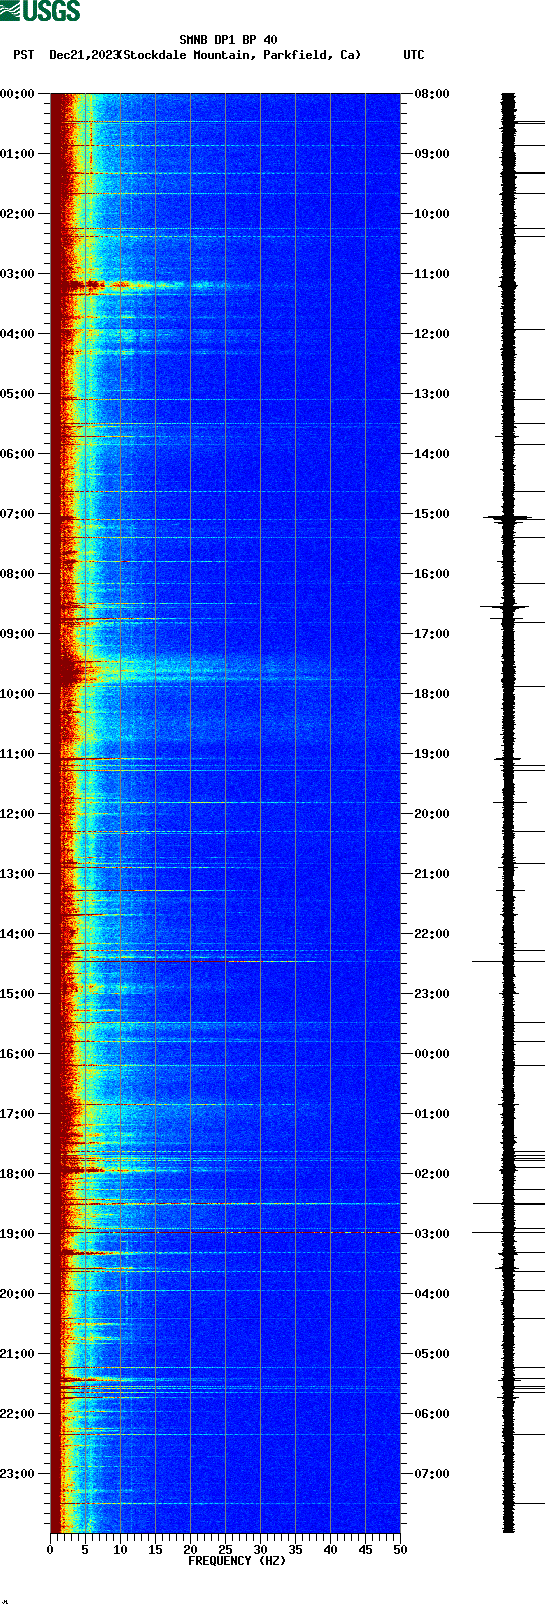Click the UTC axis tick label '17:00'

tap(432, 634)
